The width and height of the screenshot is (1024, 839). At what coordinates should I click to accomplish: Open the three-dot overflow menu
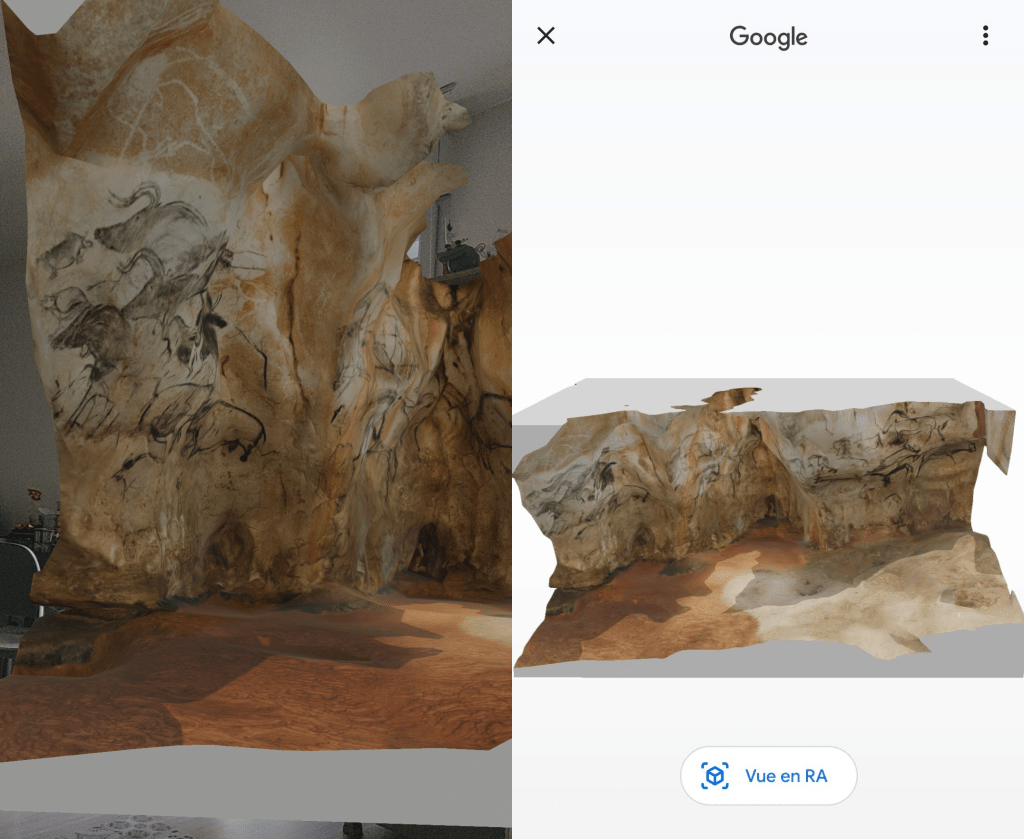coord(985,36)
